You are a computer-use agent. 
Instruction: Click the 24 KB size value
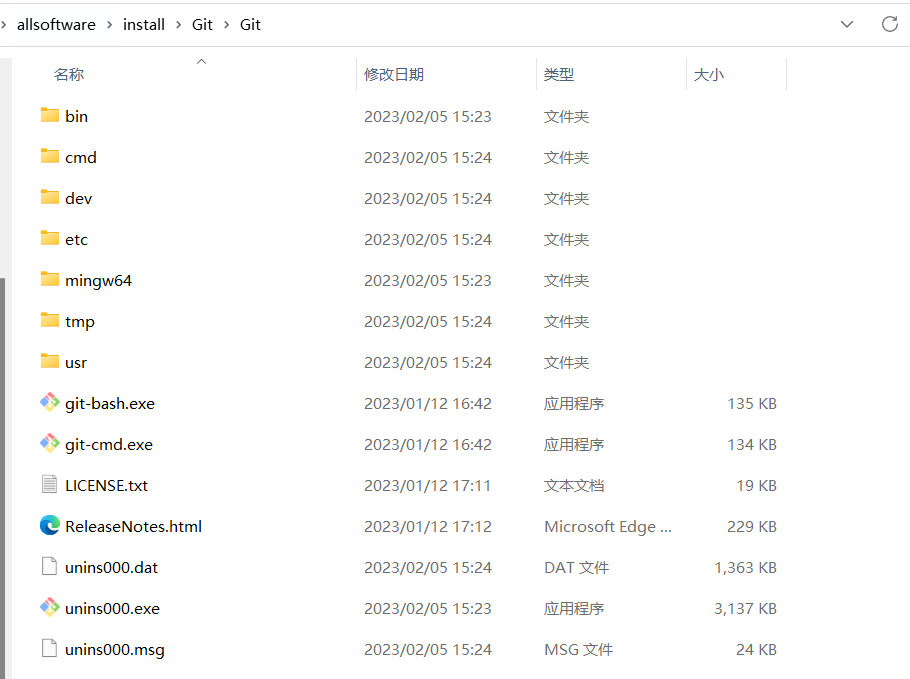point(757,650)
